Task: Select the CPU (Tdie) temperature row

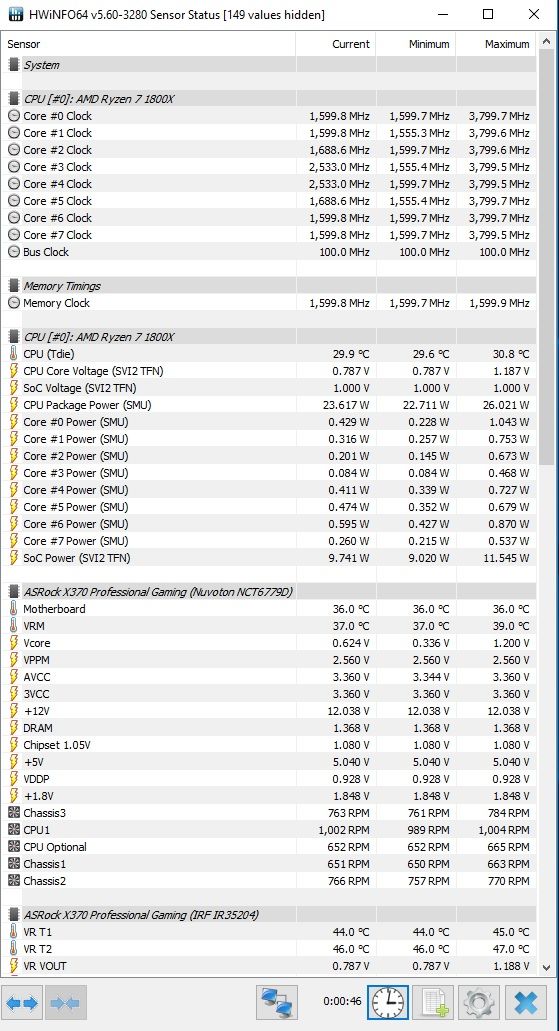Action: click(268, 354)
